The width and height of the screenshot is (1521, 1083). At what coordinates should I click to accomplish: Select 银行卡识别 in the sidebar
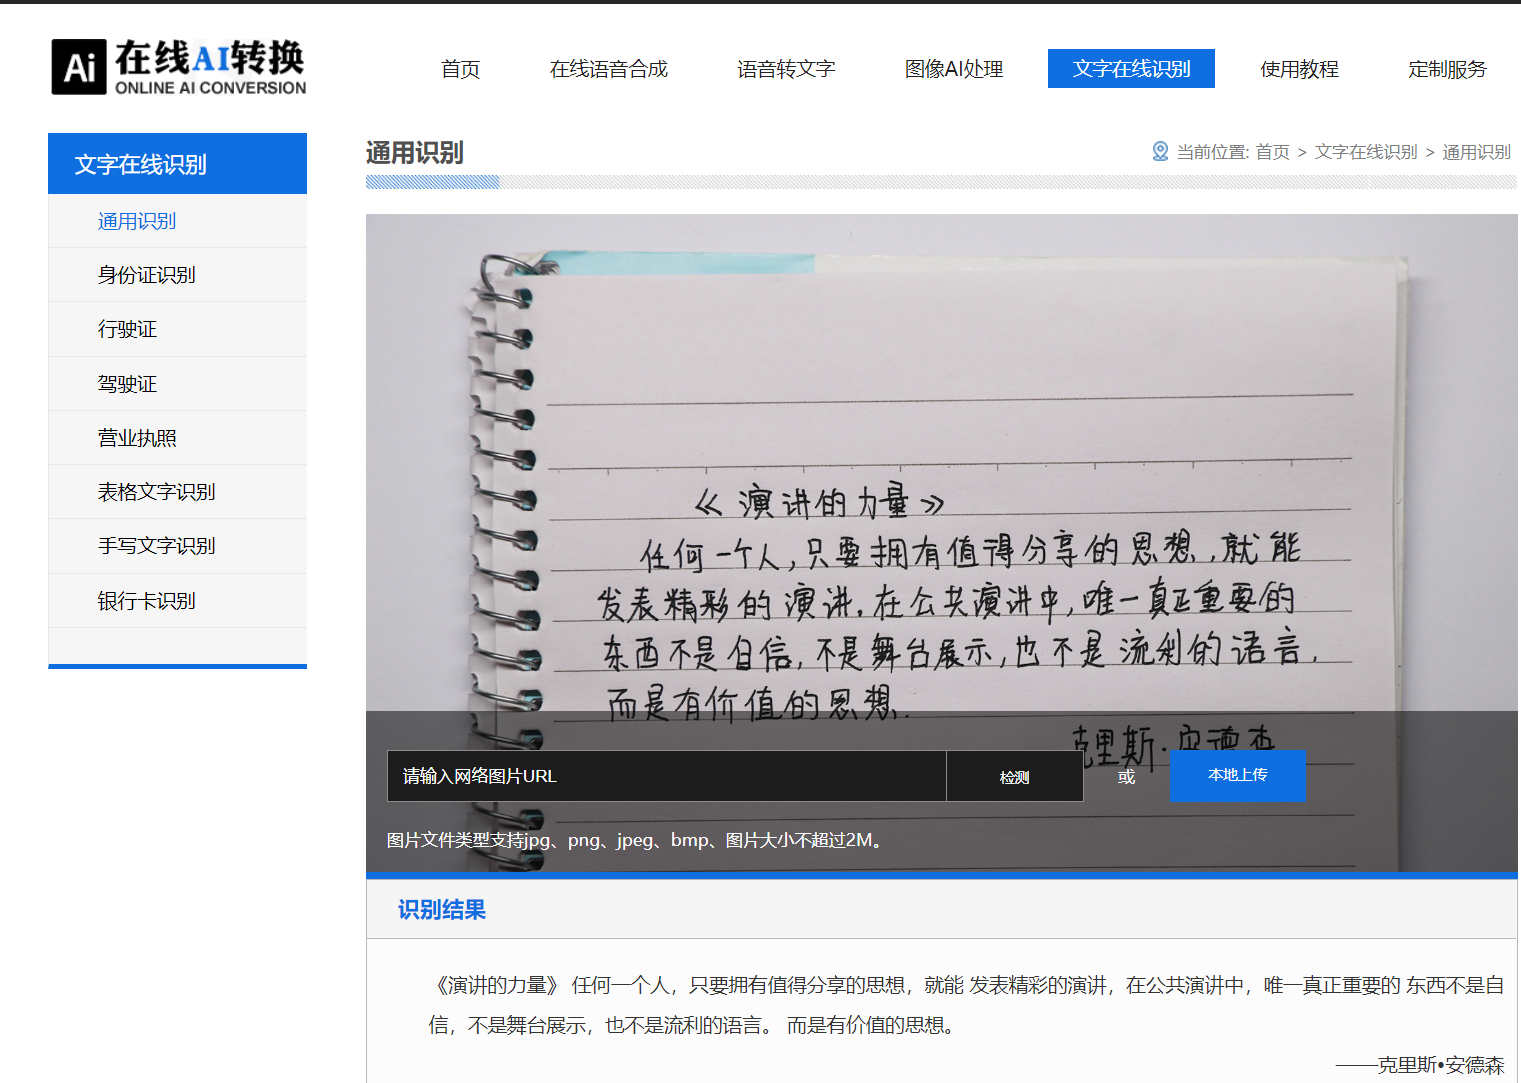tap(177, 601)
